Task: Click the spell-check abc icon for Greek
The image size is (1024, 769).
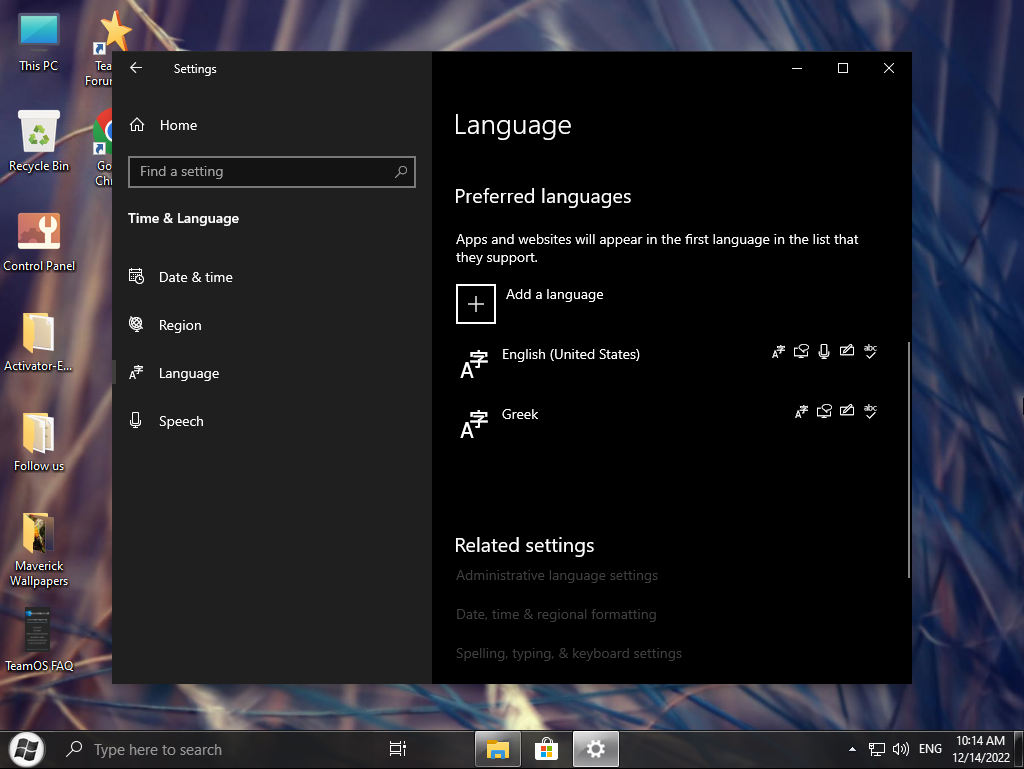Action: pyautogui.click(x=870, y=411)
